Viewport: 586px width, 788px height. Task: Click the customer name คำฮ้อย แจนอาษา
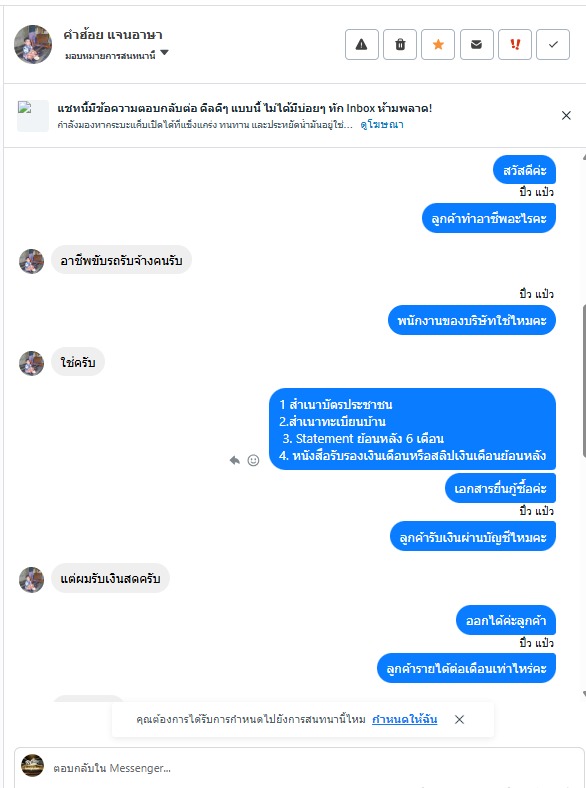113,35
